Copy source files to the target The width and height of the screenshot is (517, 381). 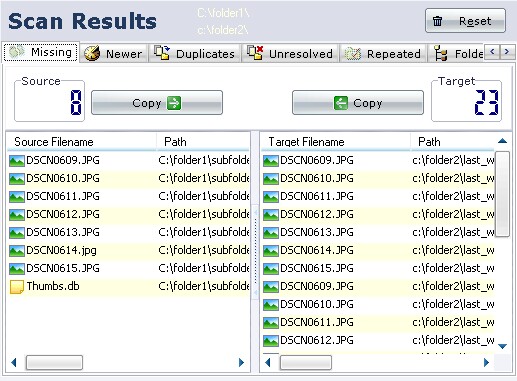157,103
